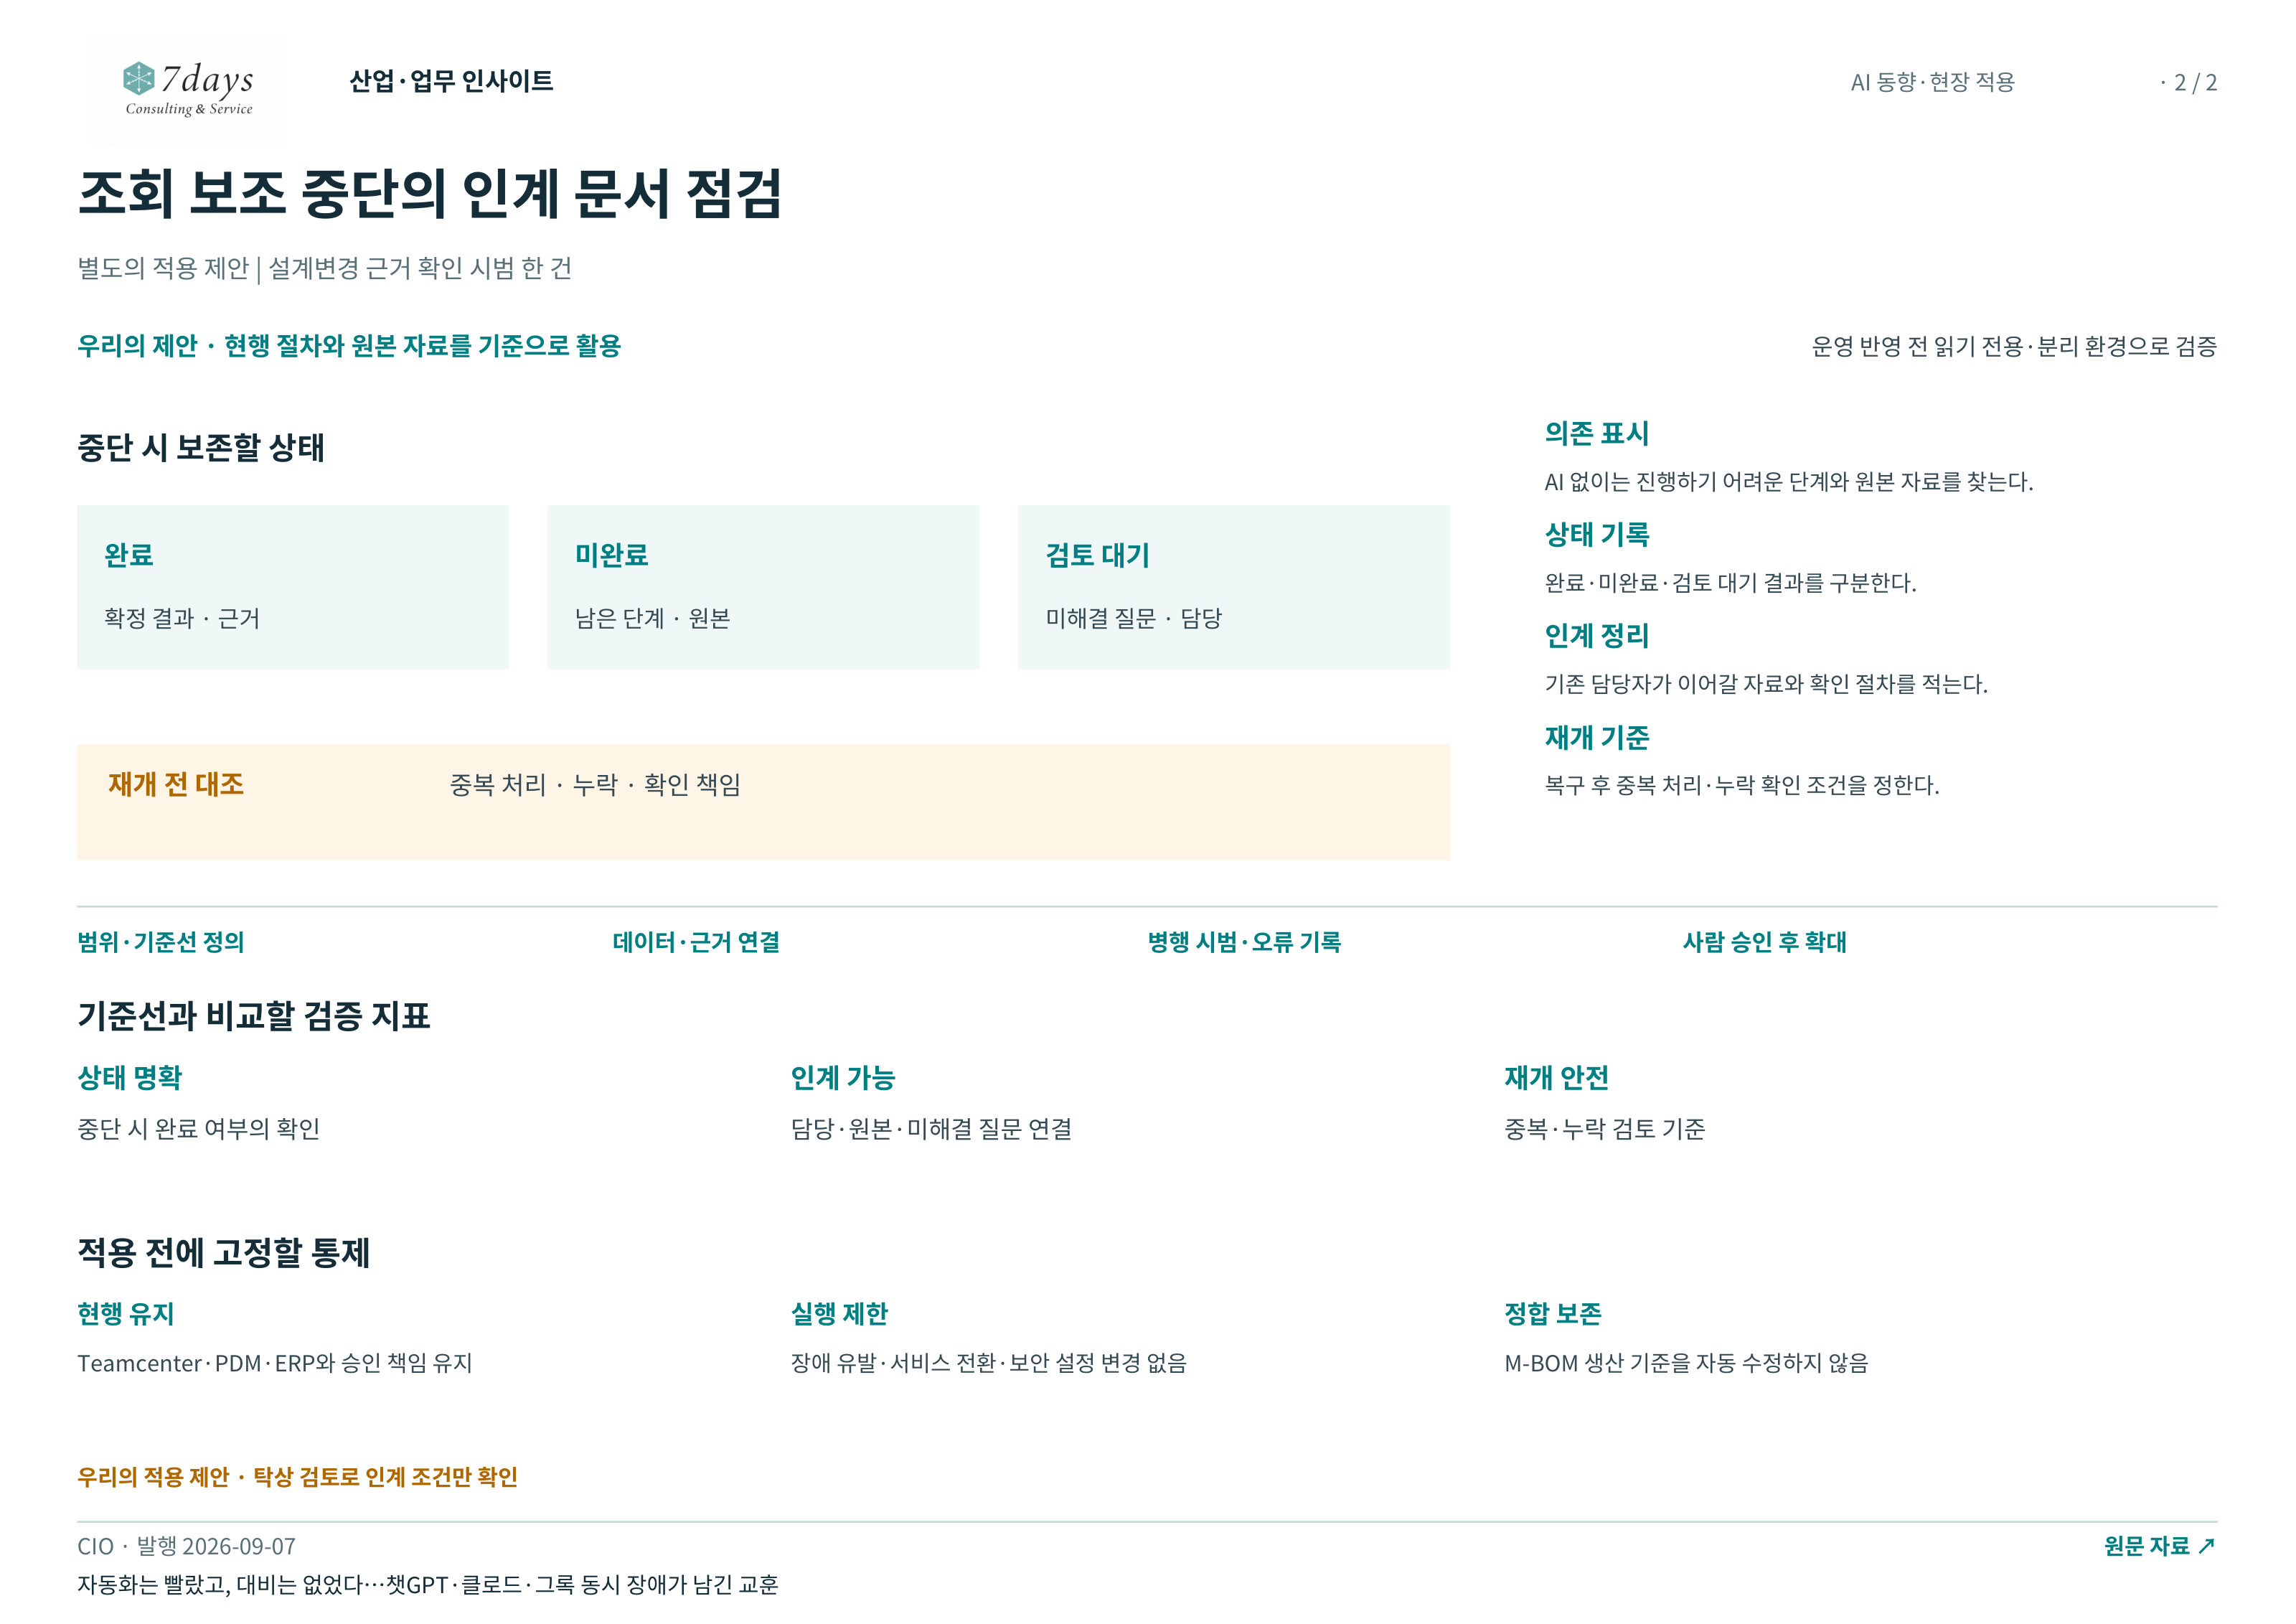Click the text AI 없이는 진행하기 어려운 단계와 원본 자료를 찾는다.

tap(1789, 482)
